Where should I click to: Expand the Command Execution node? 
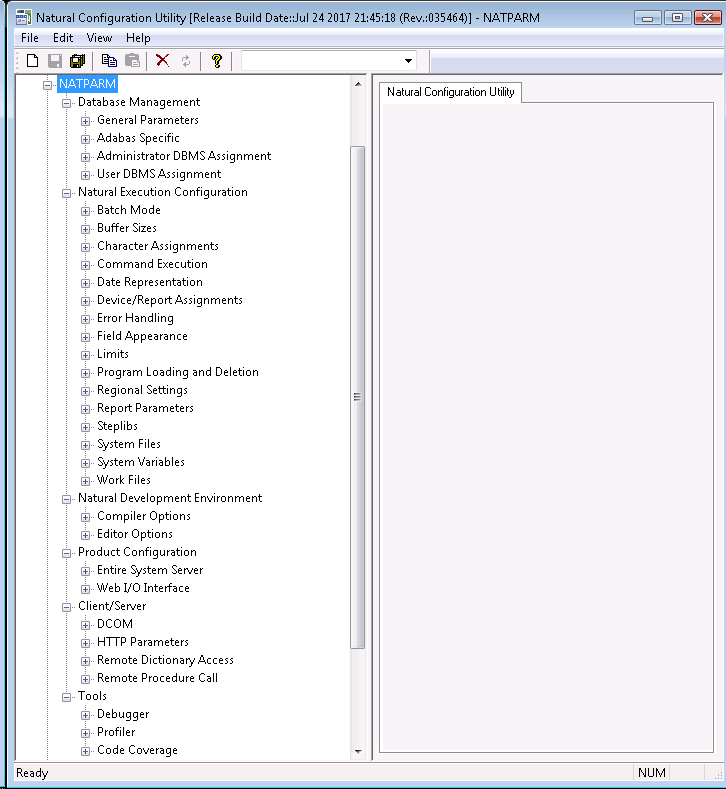click(86, 265)
